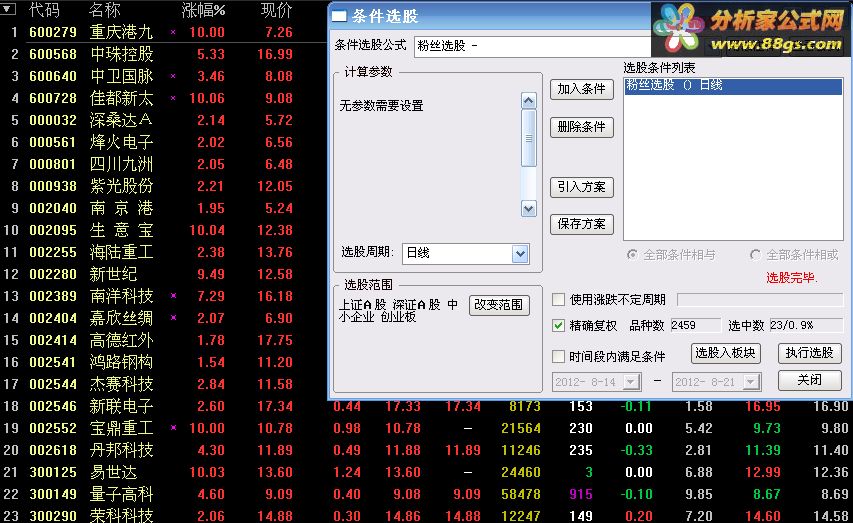Close the dialog with 关闭 button
The image size is (853, 523).
coord(809,380)
